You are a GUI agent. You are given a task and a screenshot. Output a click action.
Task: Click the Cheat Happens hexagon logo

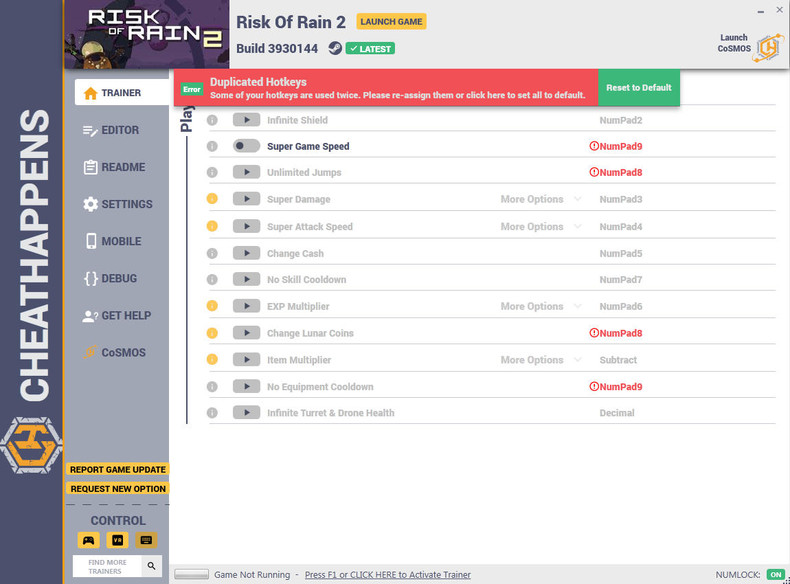31,445
